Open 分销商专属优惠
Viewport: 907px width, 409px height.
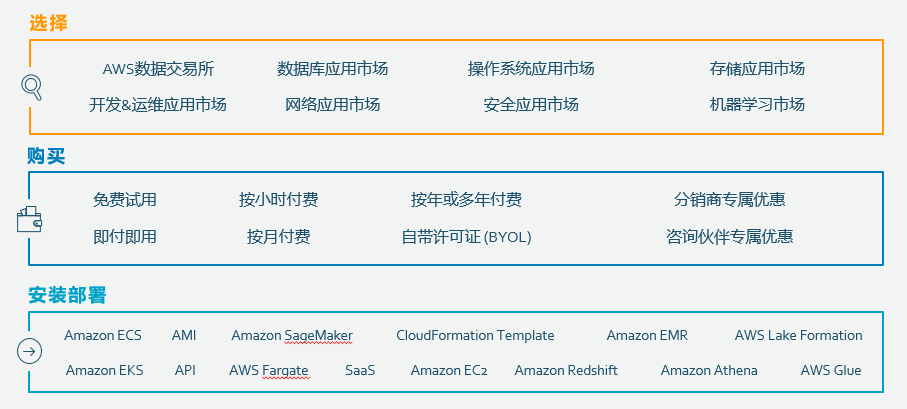tap(729, 200)
